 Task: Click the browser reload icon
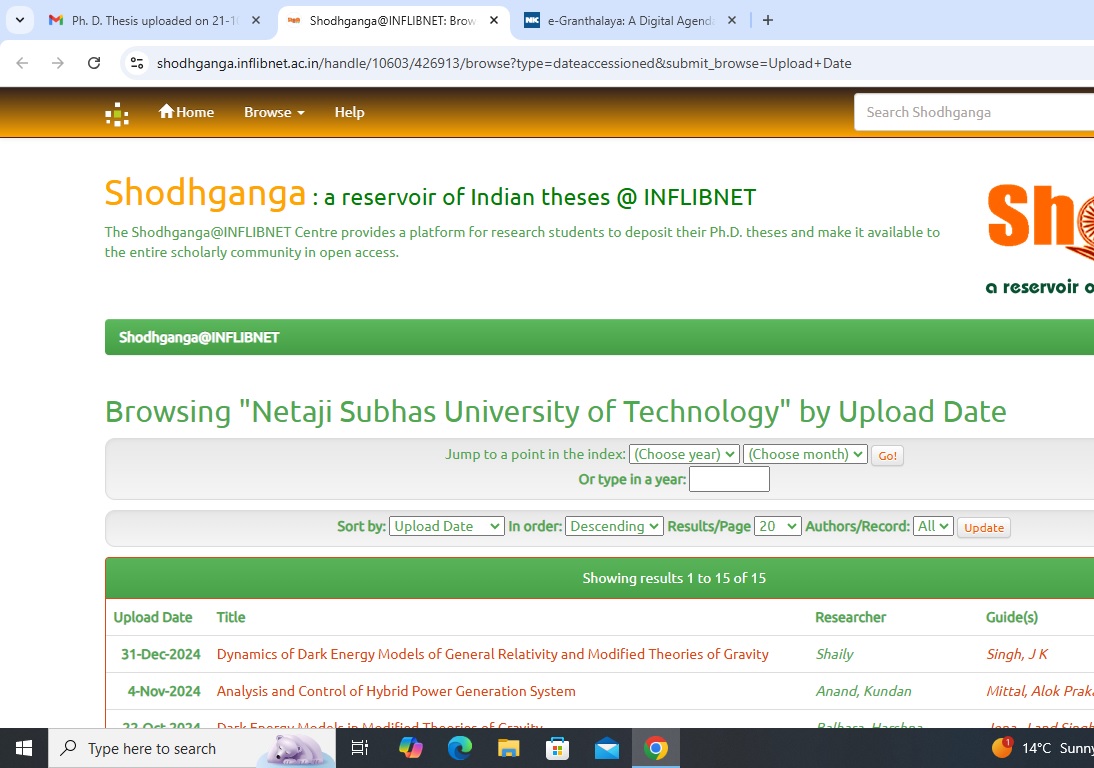point(94,63)
